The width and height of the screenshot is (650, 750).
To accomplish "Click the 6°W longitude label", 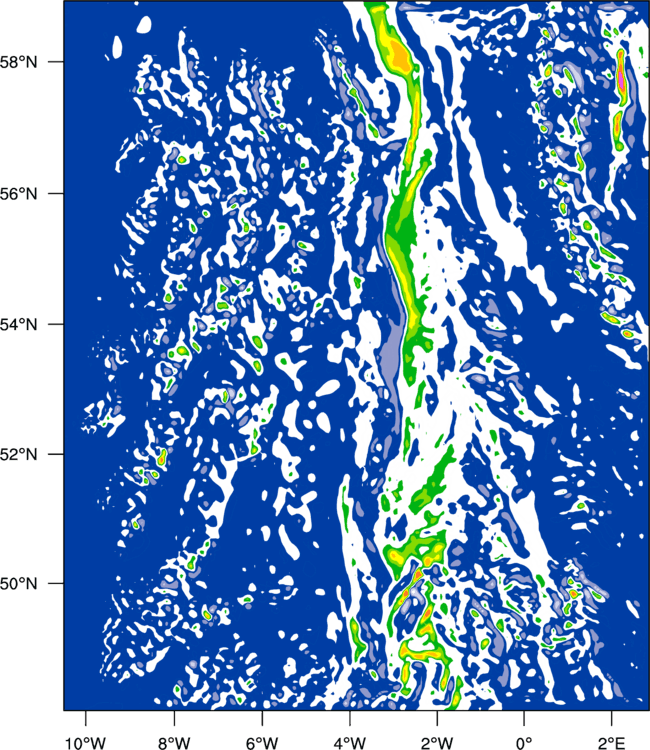I will pos(262,743).
